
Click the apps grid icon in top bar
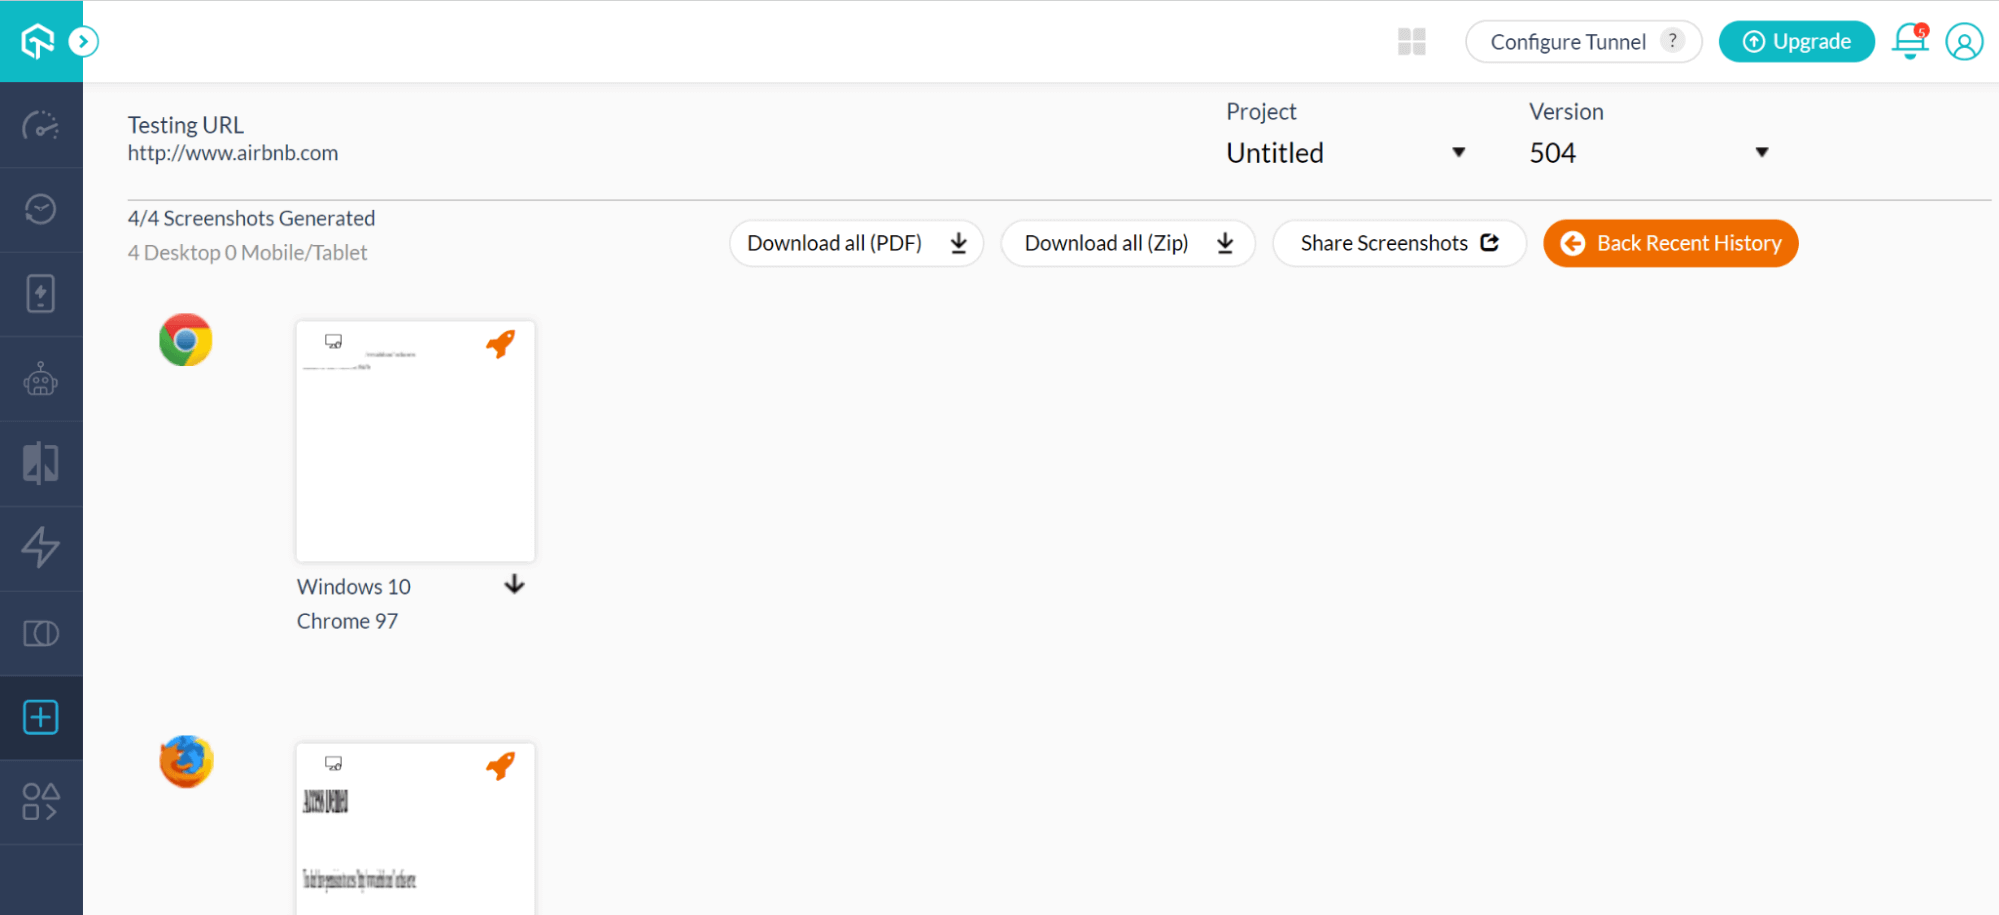(x=1411, y=41)
